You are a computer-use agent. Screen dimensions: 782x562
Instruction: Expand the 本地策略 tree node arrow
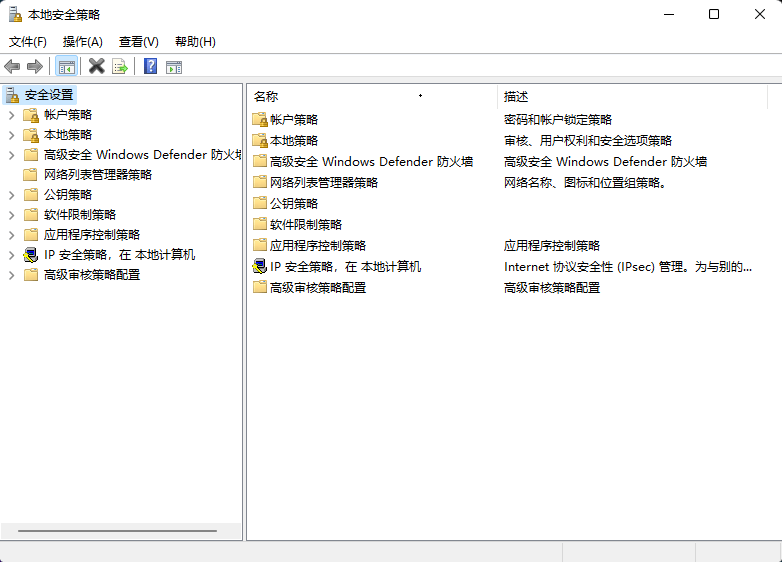pos(11,135)
